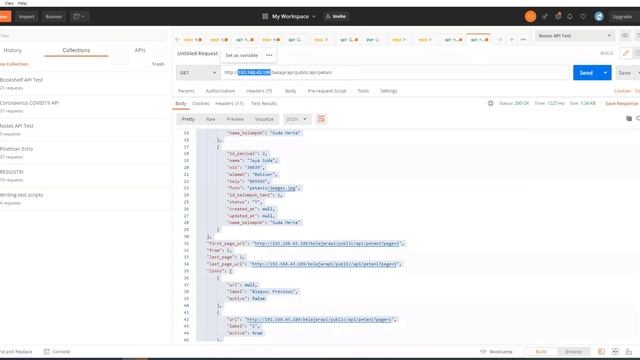Open the APIs sidebar tab
This screenshot has height=360, width=640.
pos(140,50)
